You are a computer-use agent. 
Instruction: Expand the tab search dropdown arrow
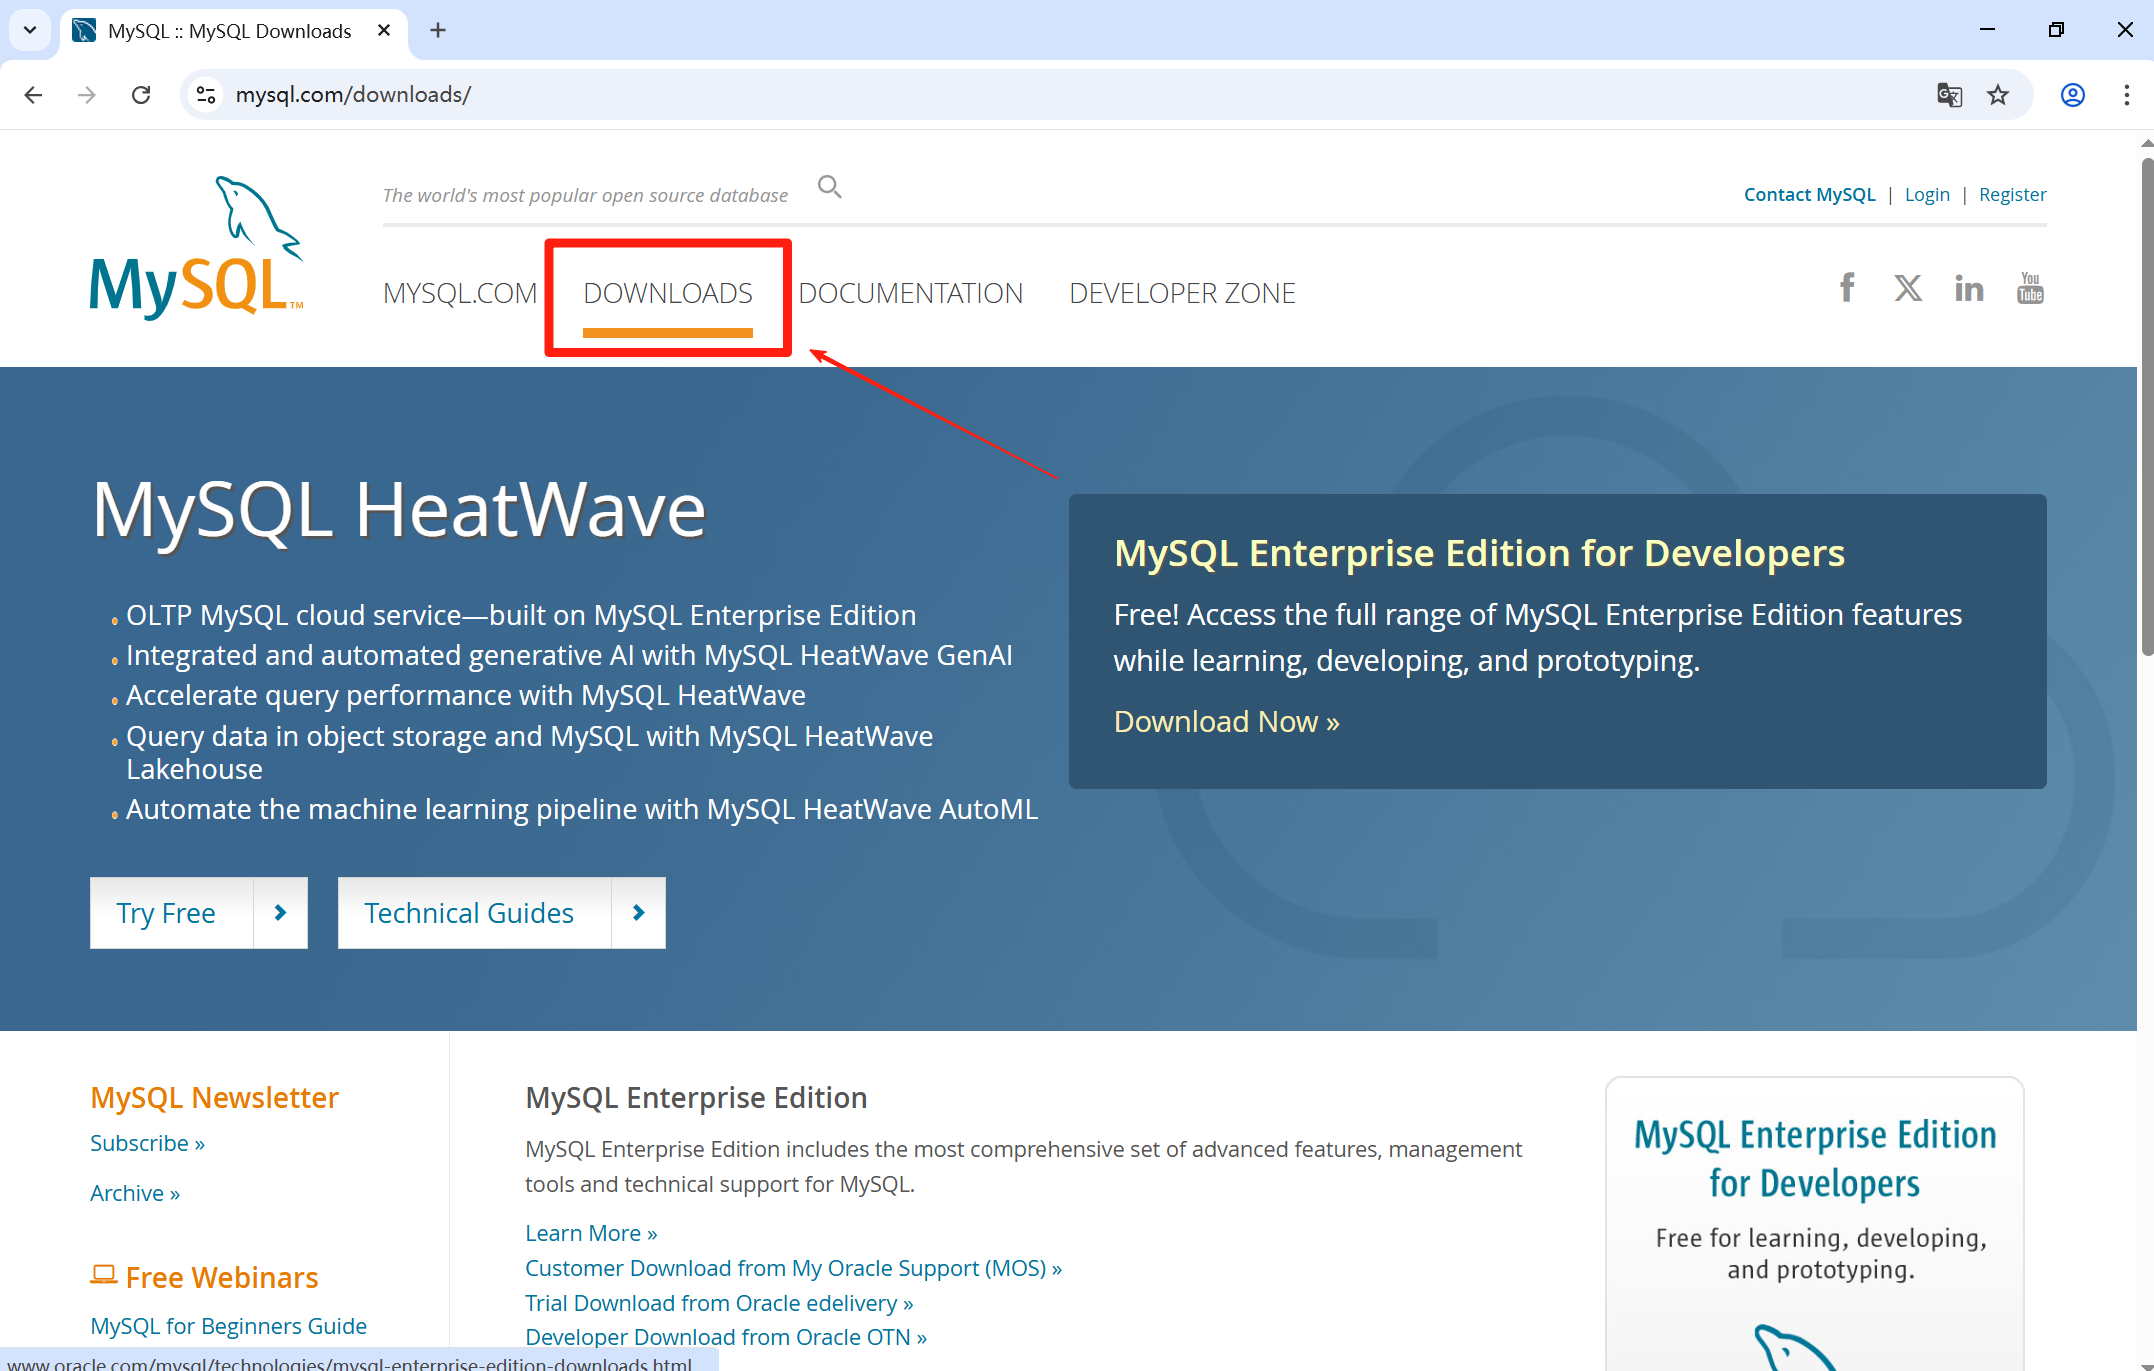tap(30, 30)
